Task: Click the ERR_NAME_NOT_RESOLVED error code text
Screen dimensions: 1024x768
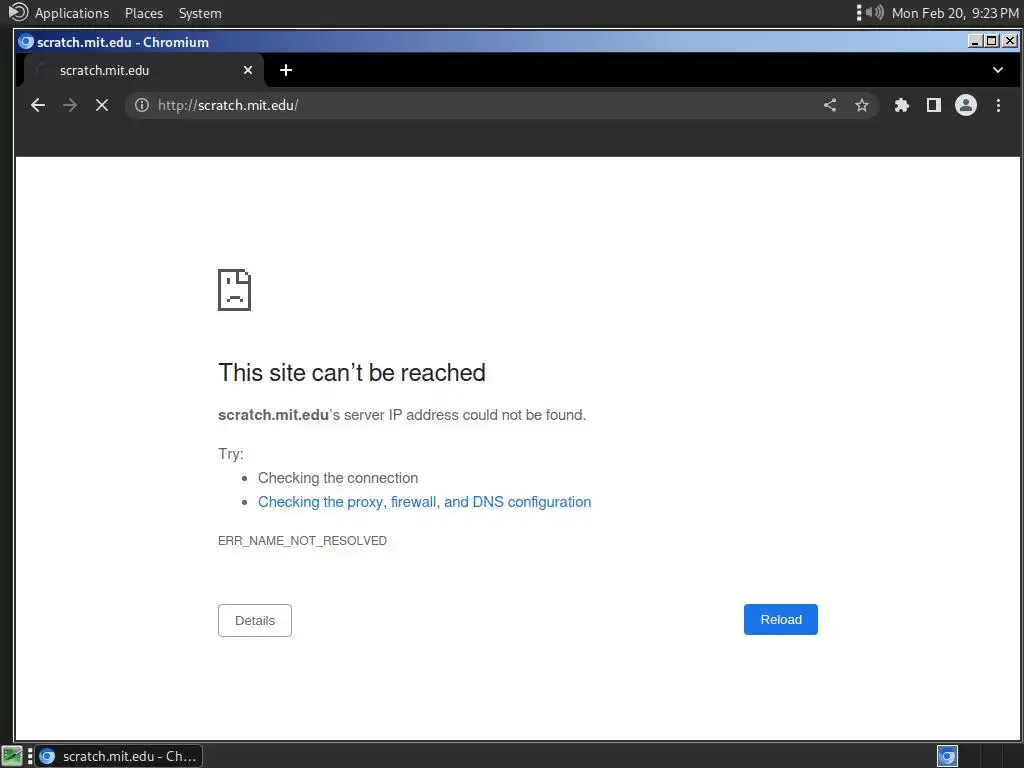Action: [x=302, y=541]
